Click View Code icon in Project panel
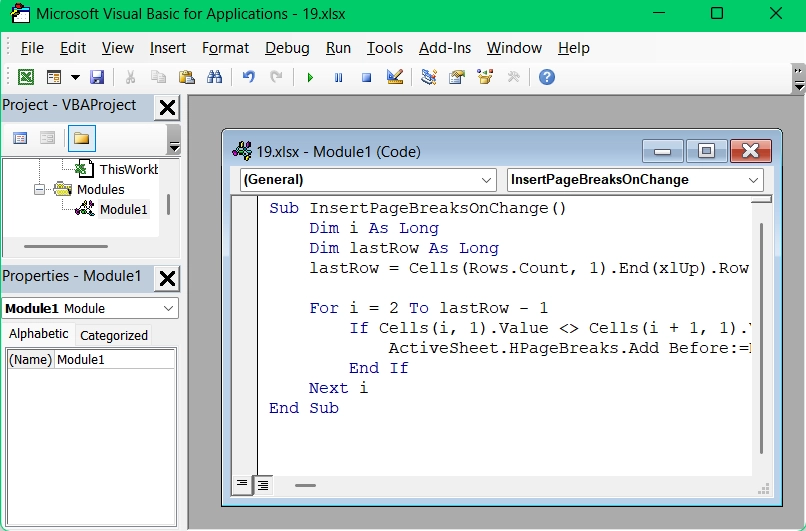 click(x=20, y=138)
